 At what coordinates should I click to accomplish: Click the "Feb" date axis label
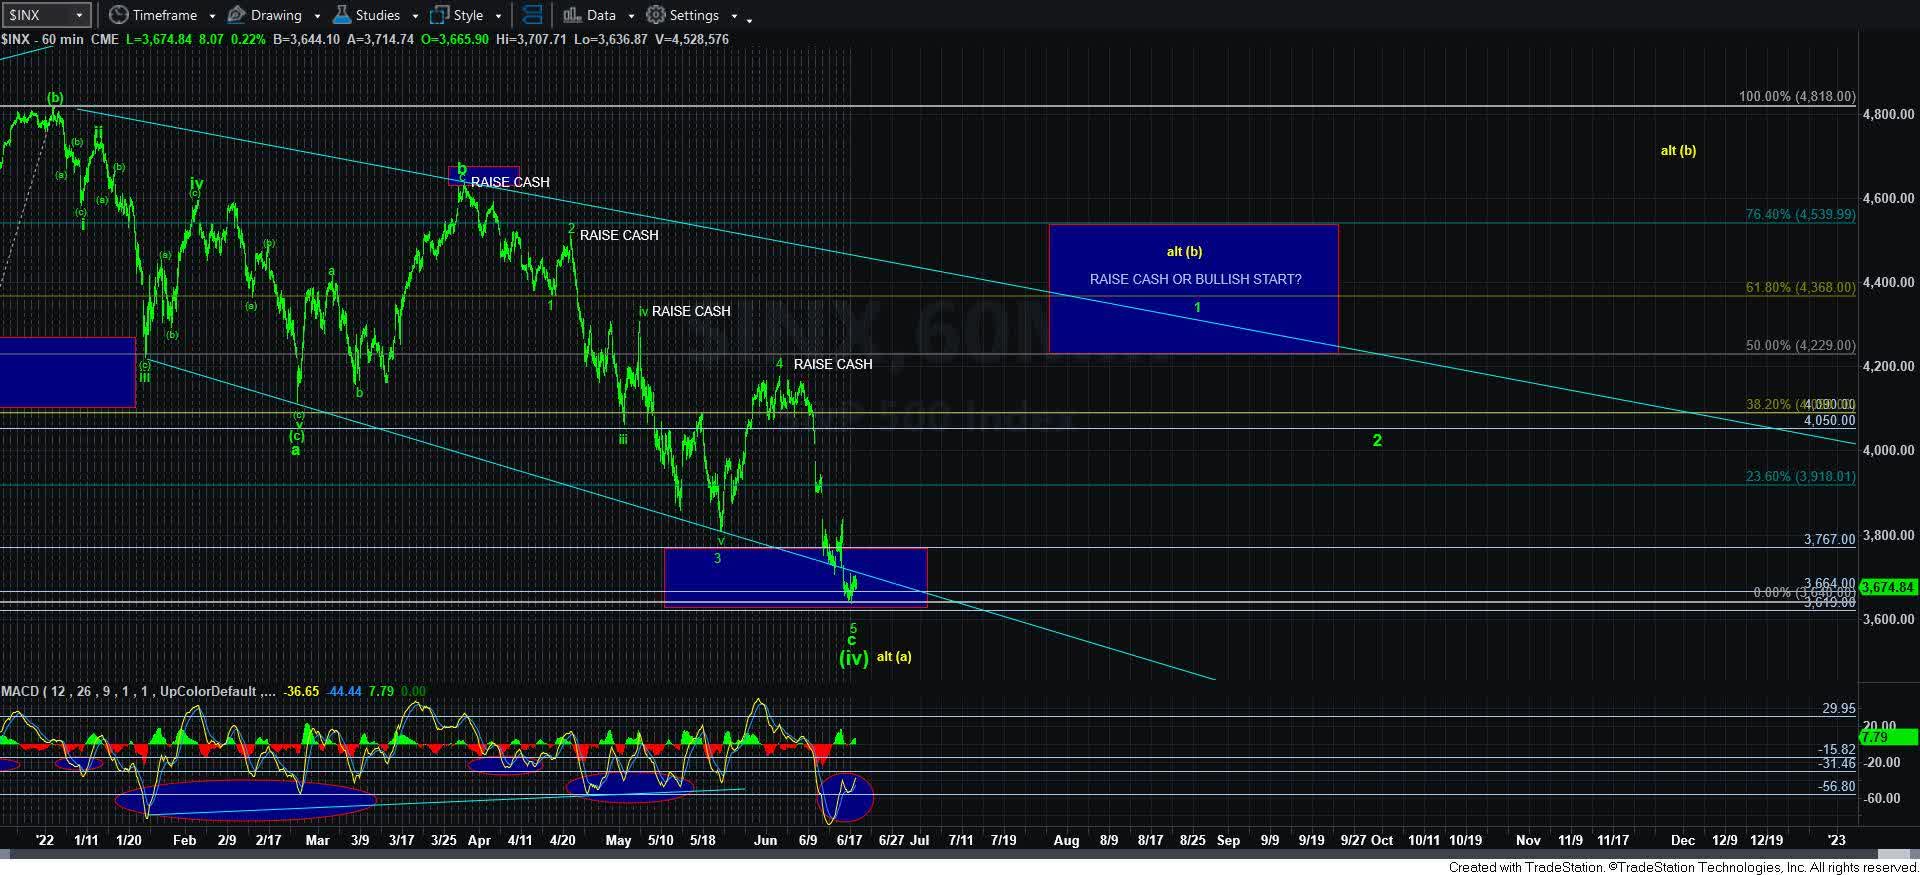click(x=184, y=840)
